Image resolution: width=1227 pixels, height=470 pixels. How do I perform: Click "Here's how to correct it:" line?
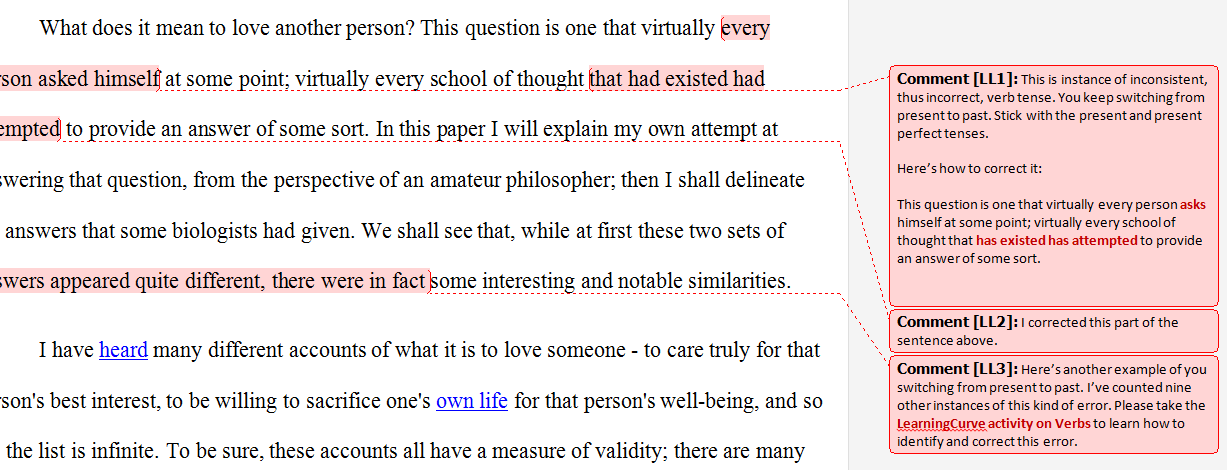click(x=969, y=168)
